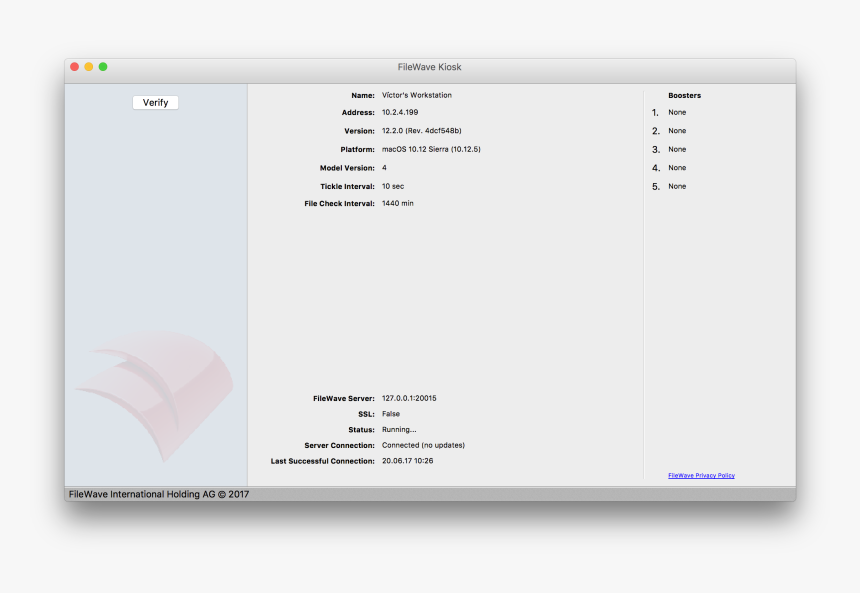Click the Name: label

click(x=363, y=95)
